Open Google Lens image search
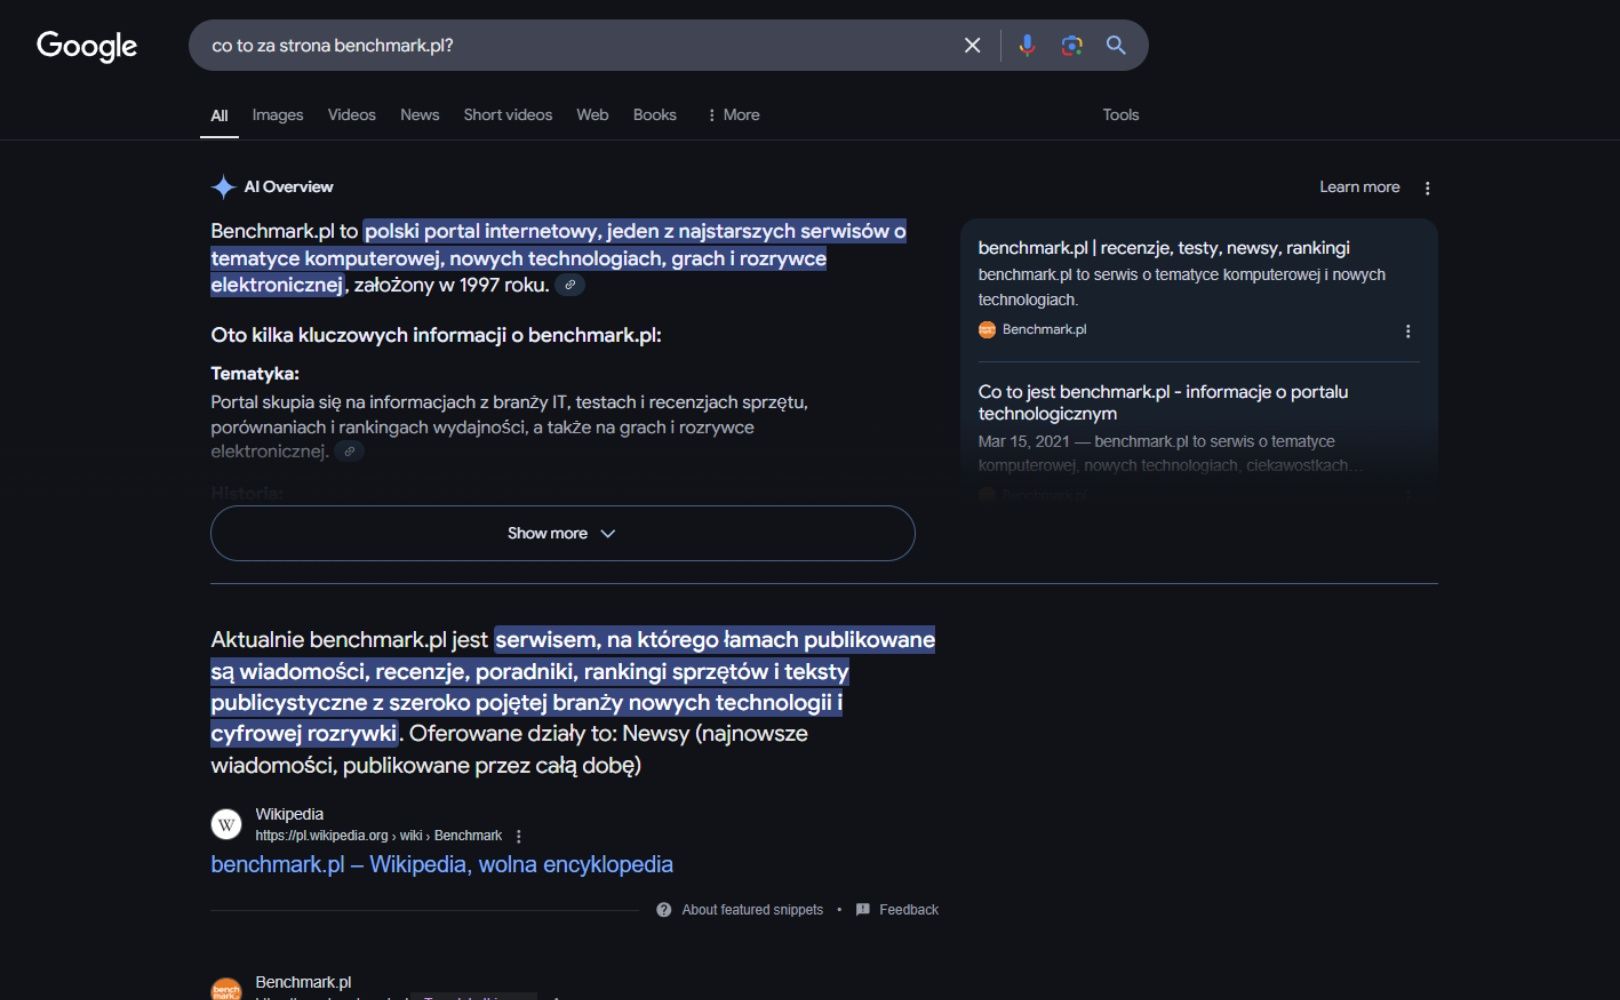 tap(1072, 45)
